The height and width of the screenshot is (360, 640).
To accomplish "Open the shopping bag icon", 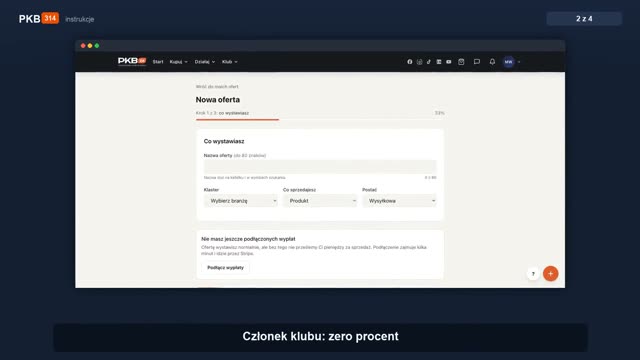I will pos(461,62).
